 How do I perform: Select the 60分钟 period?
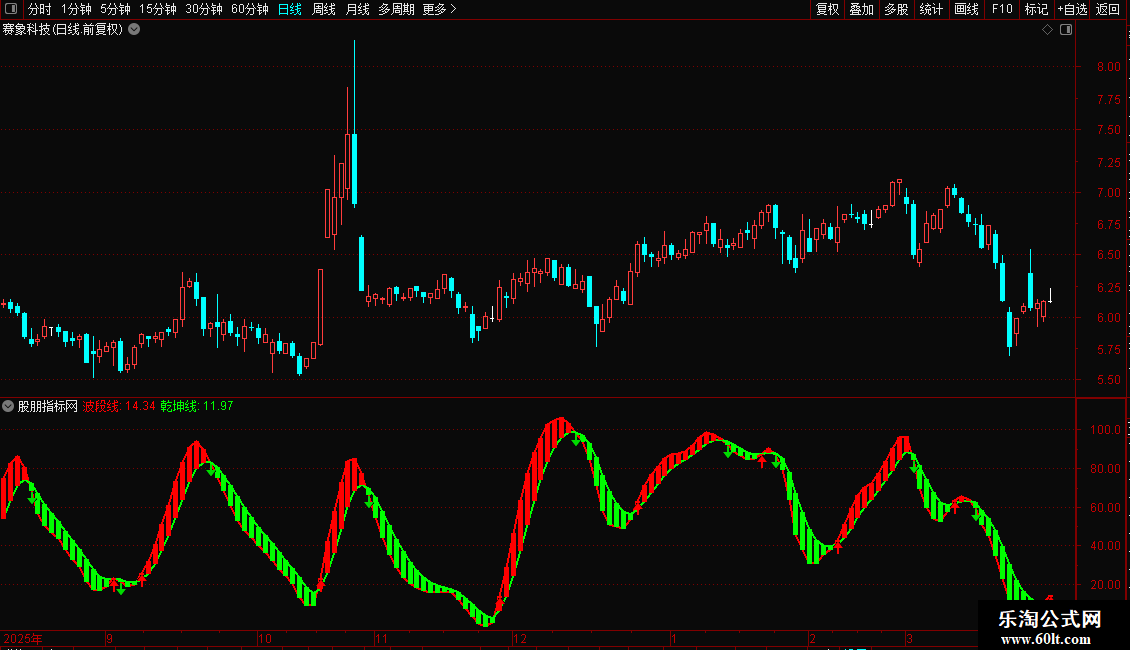click(x=250, y=9)
